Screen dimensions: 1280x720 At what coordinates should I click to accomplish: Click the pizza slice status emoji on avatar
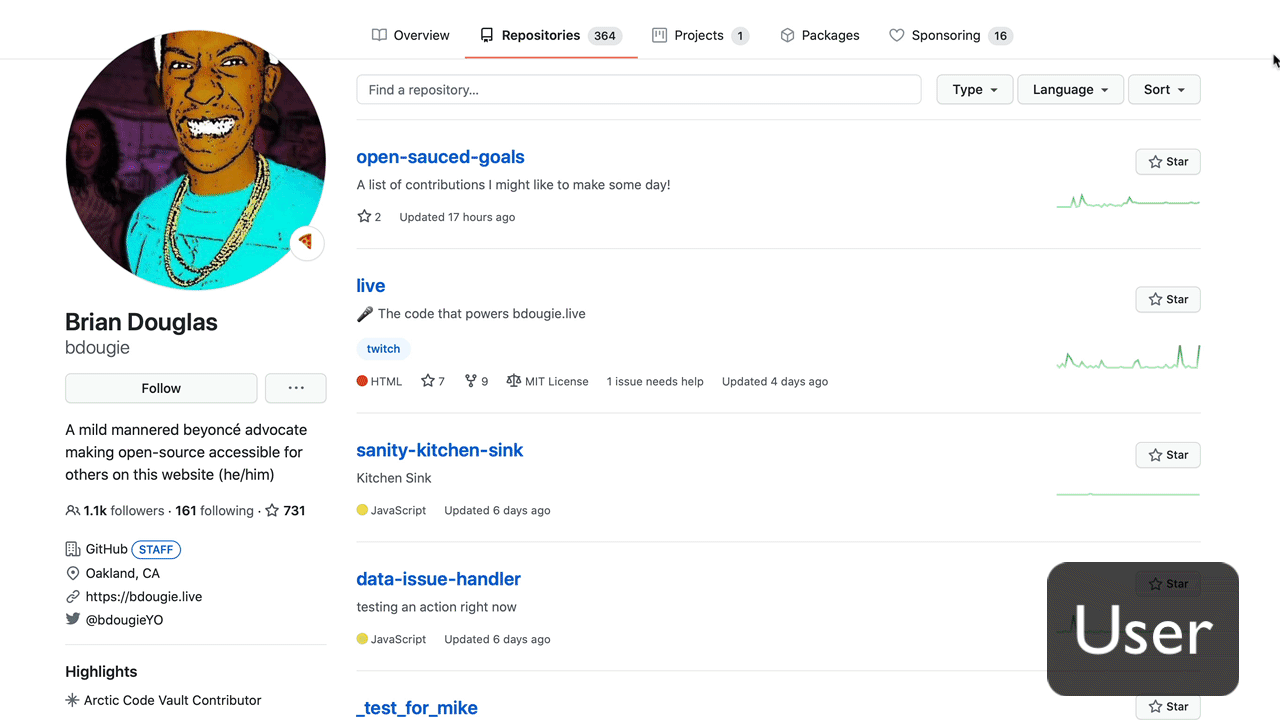point(306,242)
